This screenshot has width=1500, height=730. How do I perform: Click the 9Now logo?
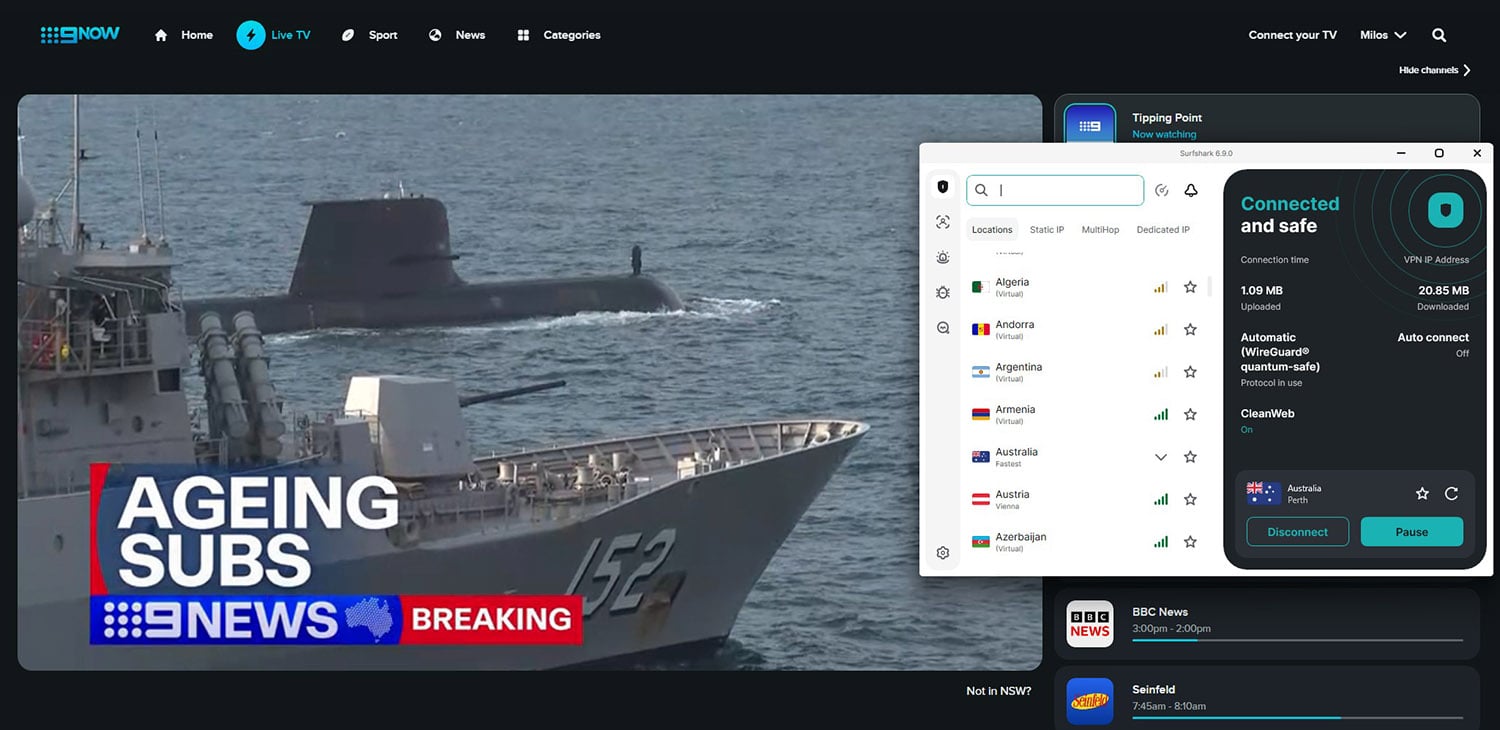[x=79, y=35]
